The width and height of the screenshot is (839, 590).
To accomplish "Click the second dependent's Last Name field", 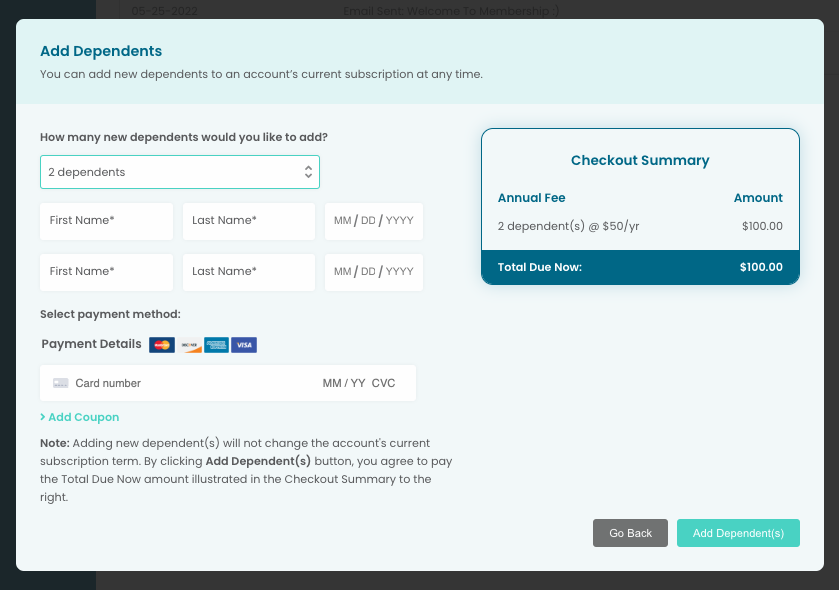I will (x=248, y=271).
